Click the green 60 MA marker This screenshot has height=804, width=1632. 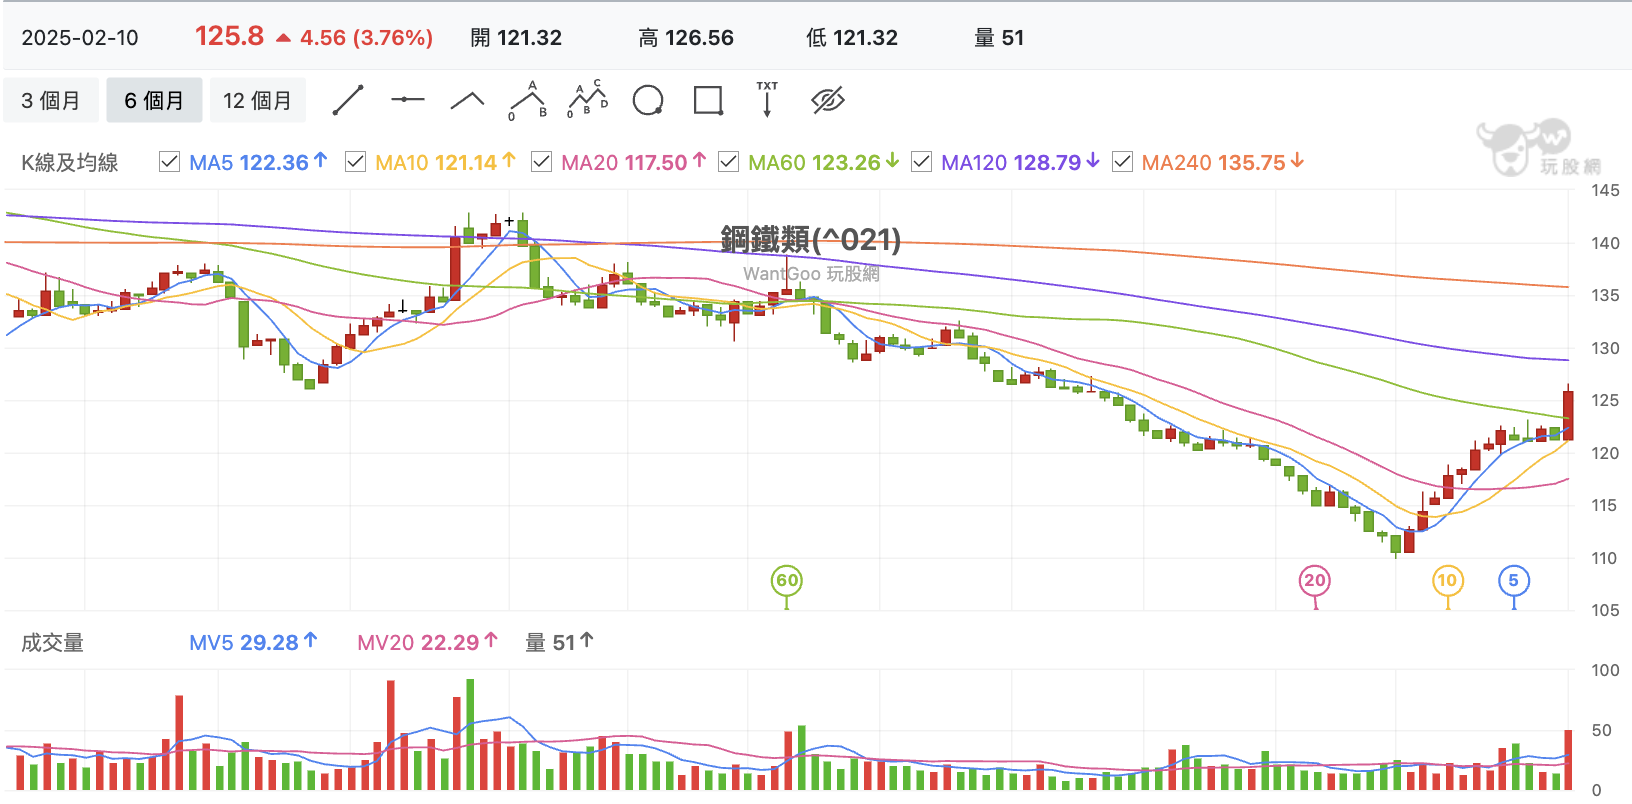(787, 581)
